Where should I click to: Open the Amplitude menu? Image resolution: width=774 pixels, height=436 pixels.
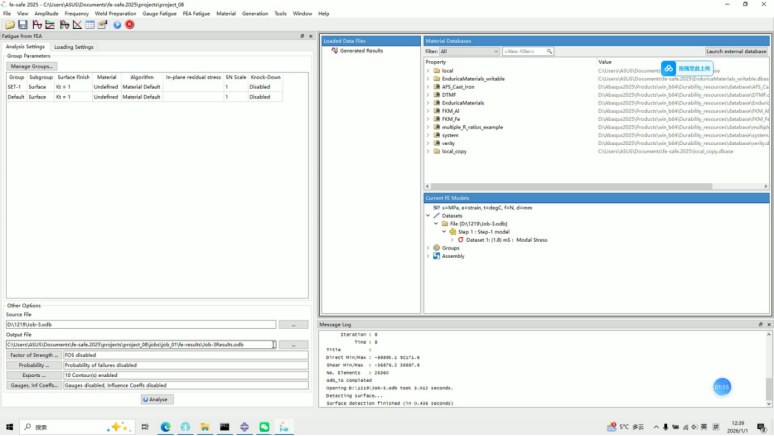[46, 14]
